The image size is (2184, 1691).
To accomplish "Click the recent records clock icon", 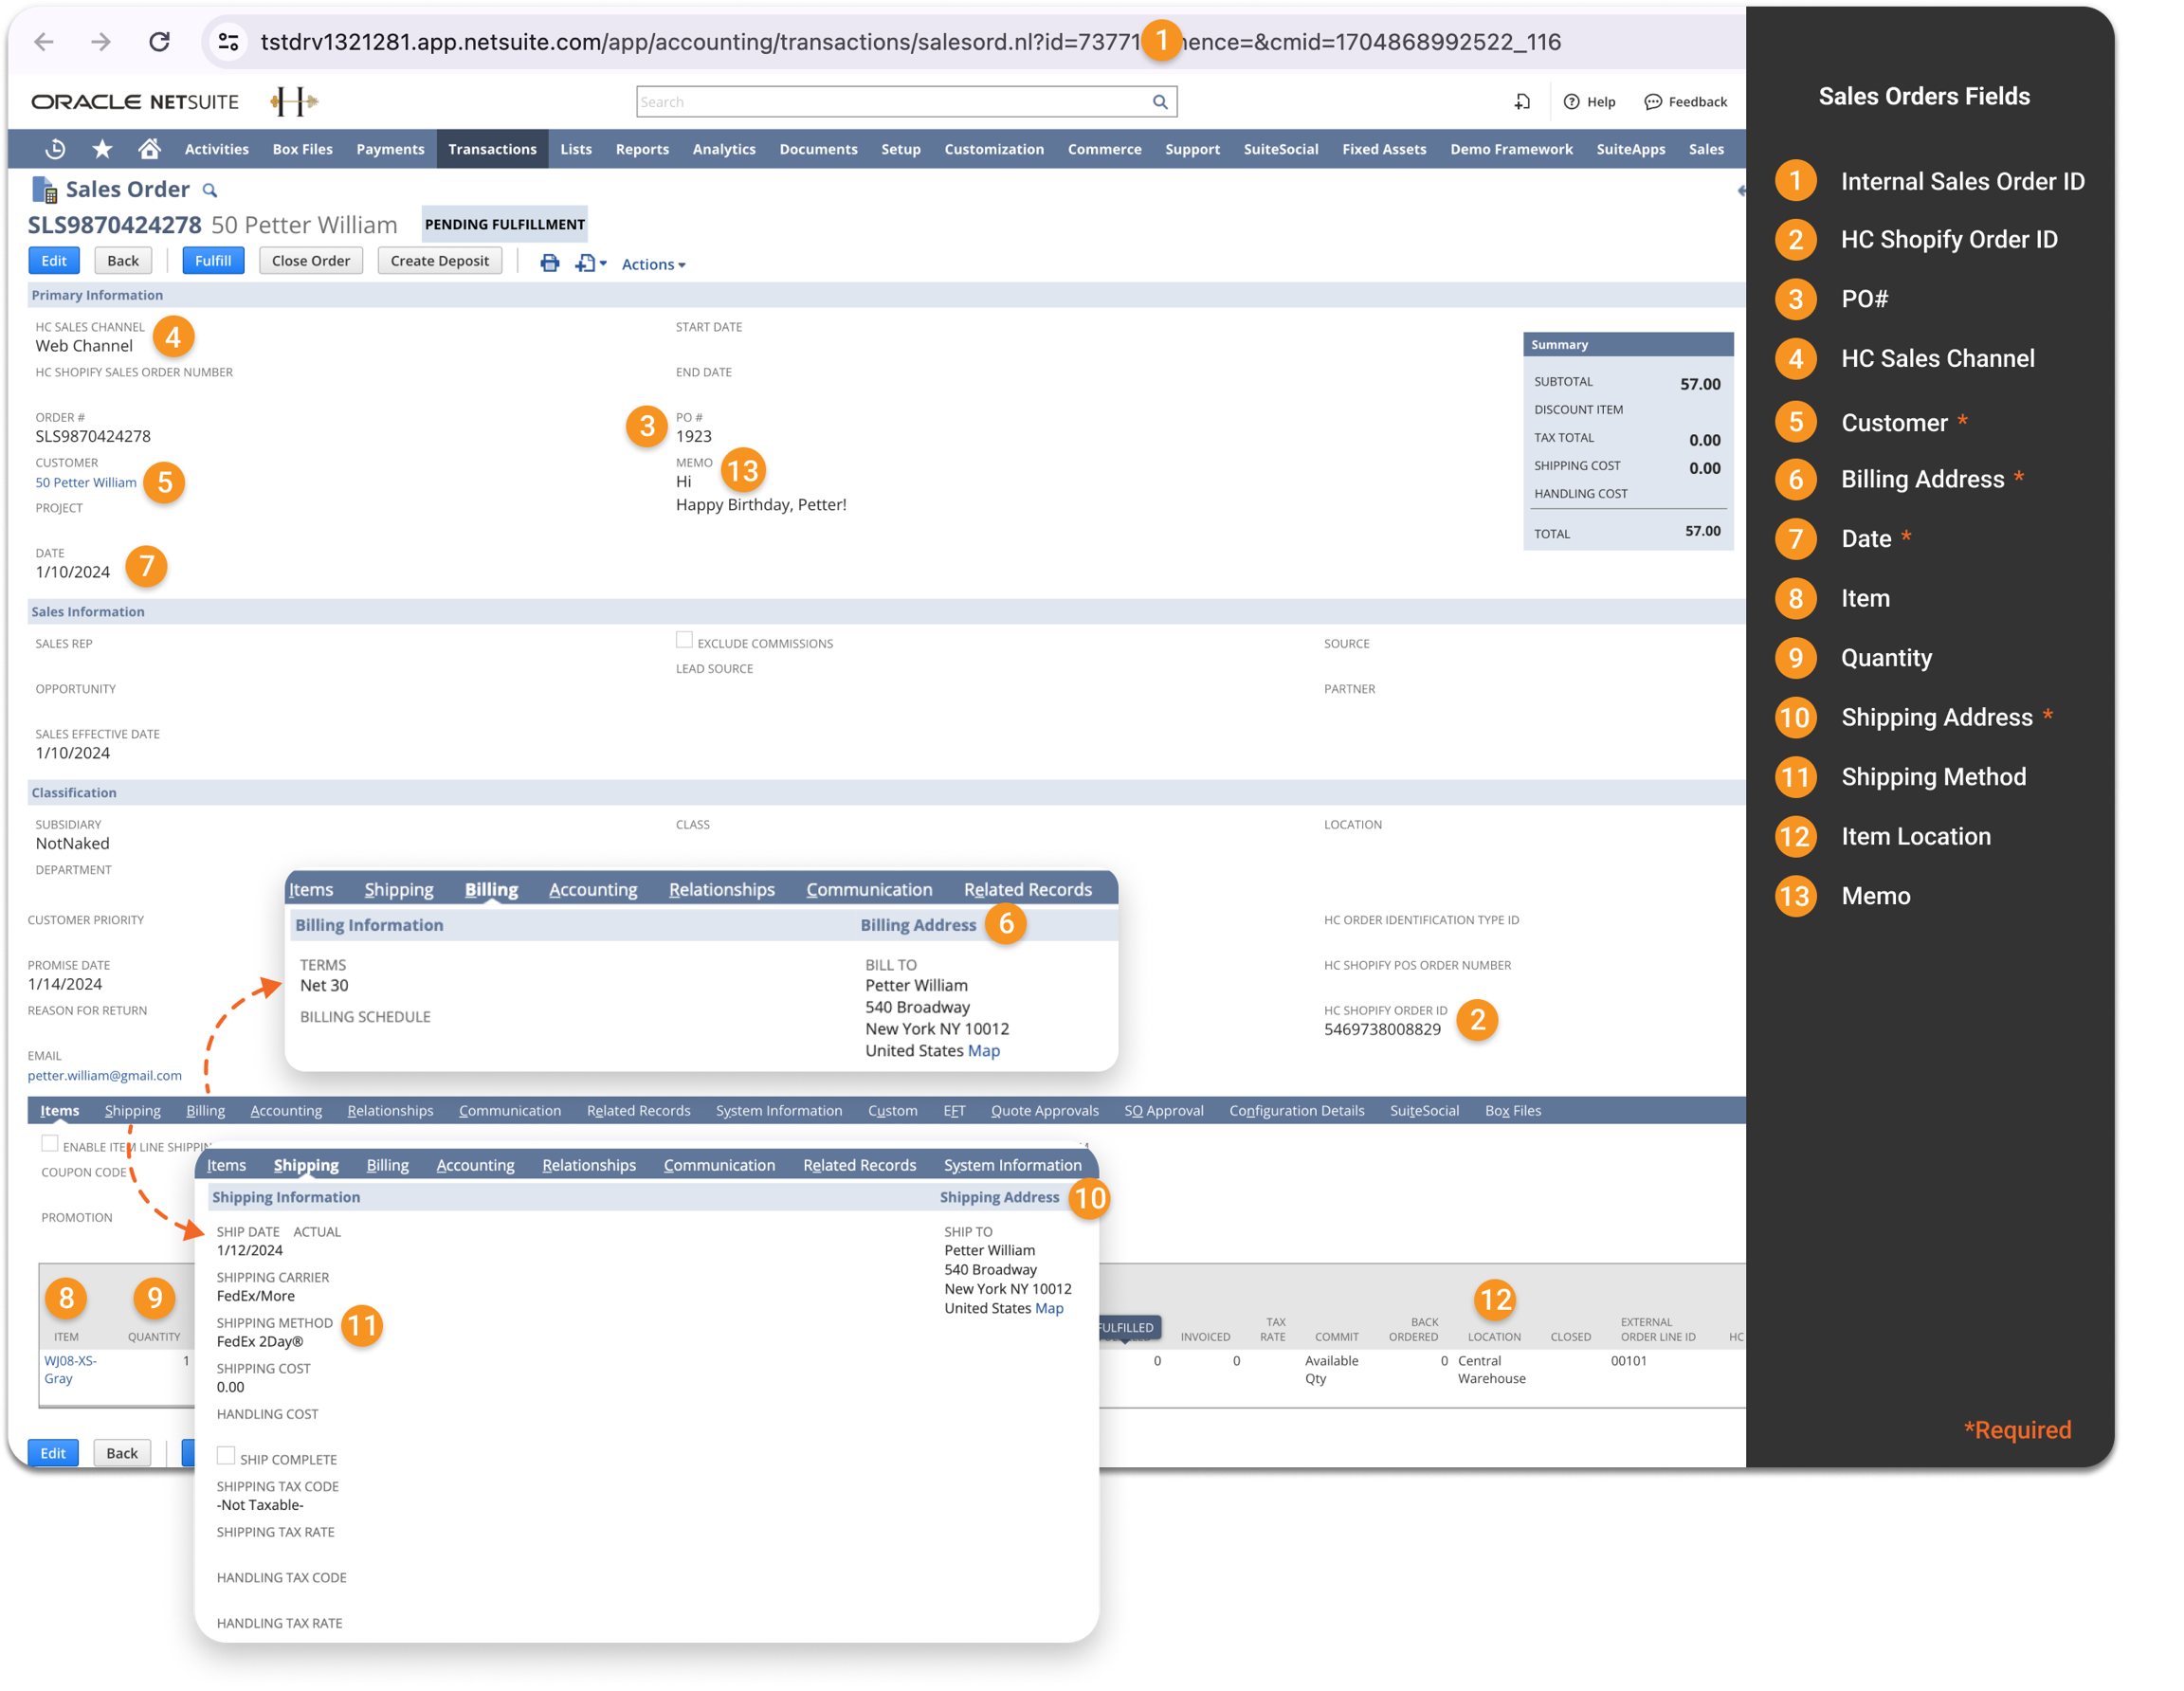I will [56, 149].
